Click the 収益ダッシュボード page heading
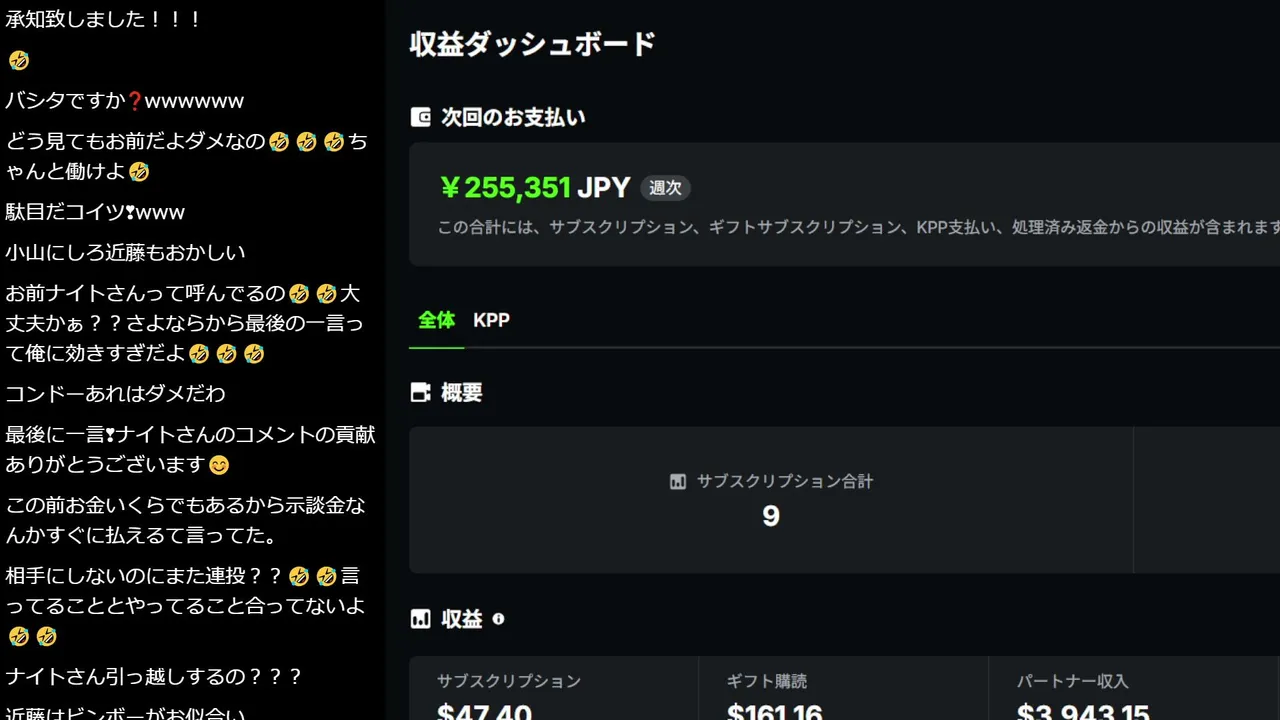 [x=532, y=44]
